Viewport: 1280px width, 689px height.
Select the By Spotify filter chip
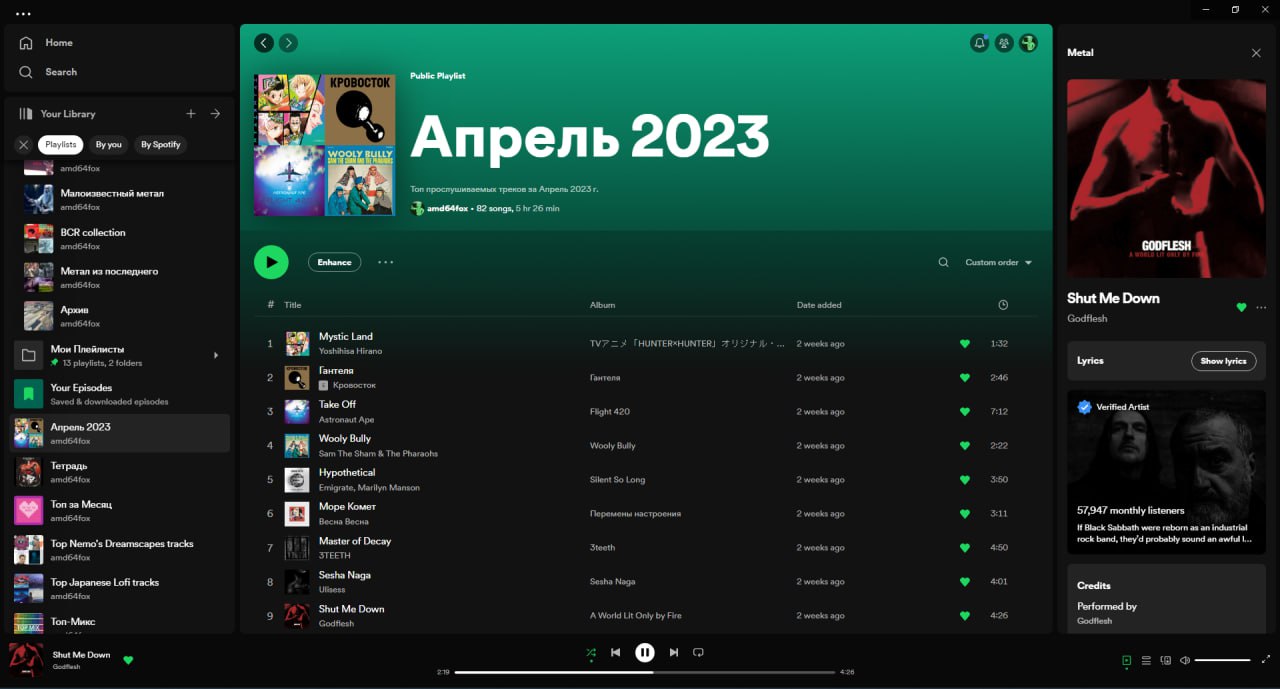[160, 145]
